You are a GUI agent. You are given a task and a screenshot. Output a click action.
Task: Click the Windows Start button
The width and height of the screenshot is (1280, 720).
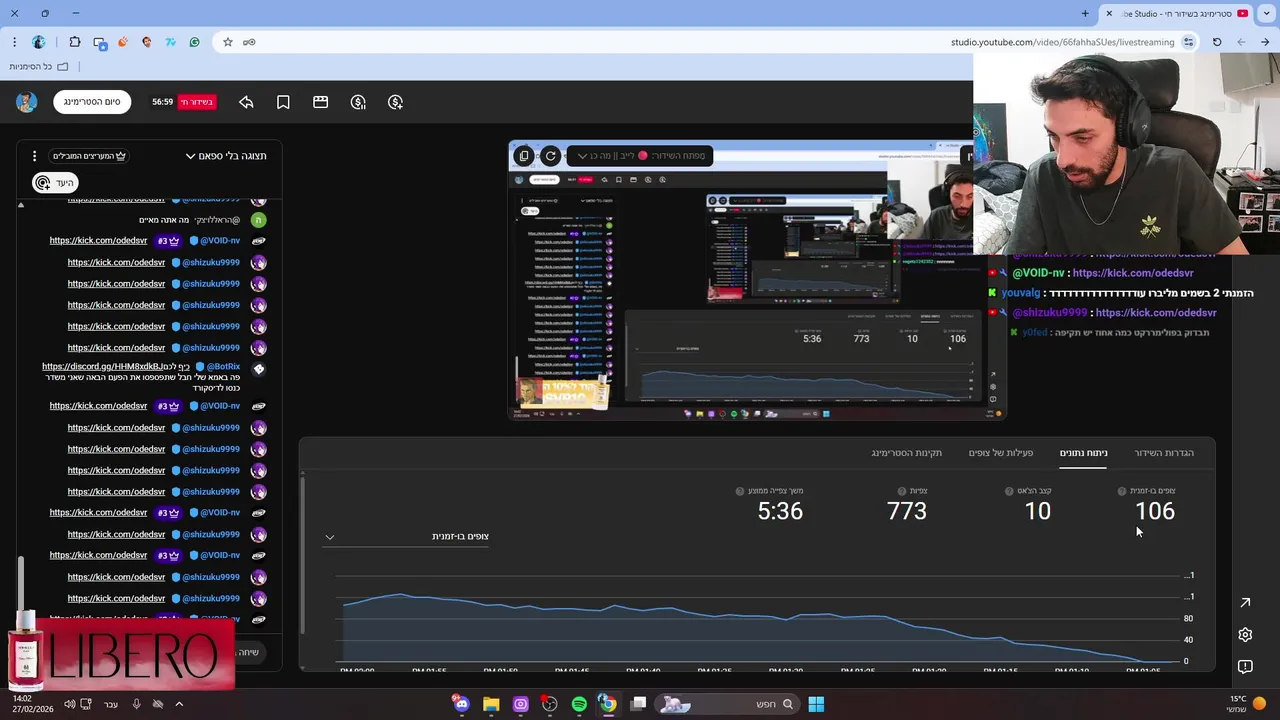[816, 704]
